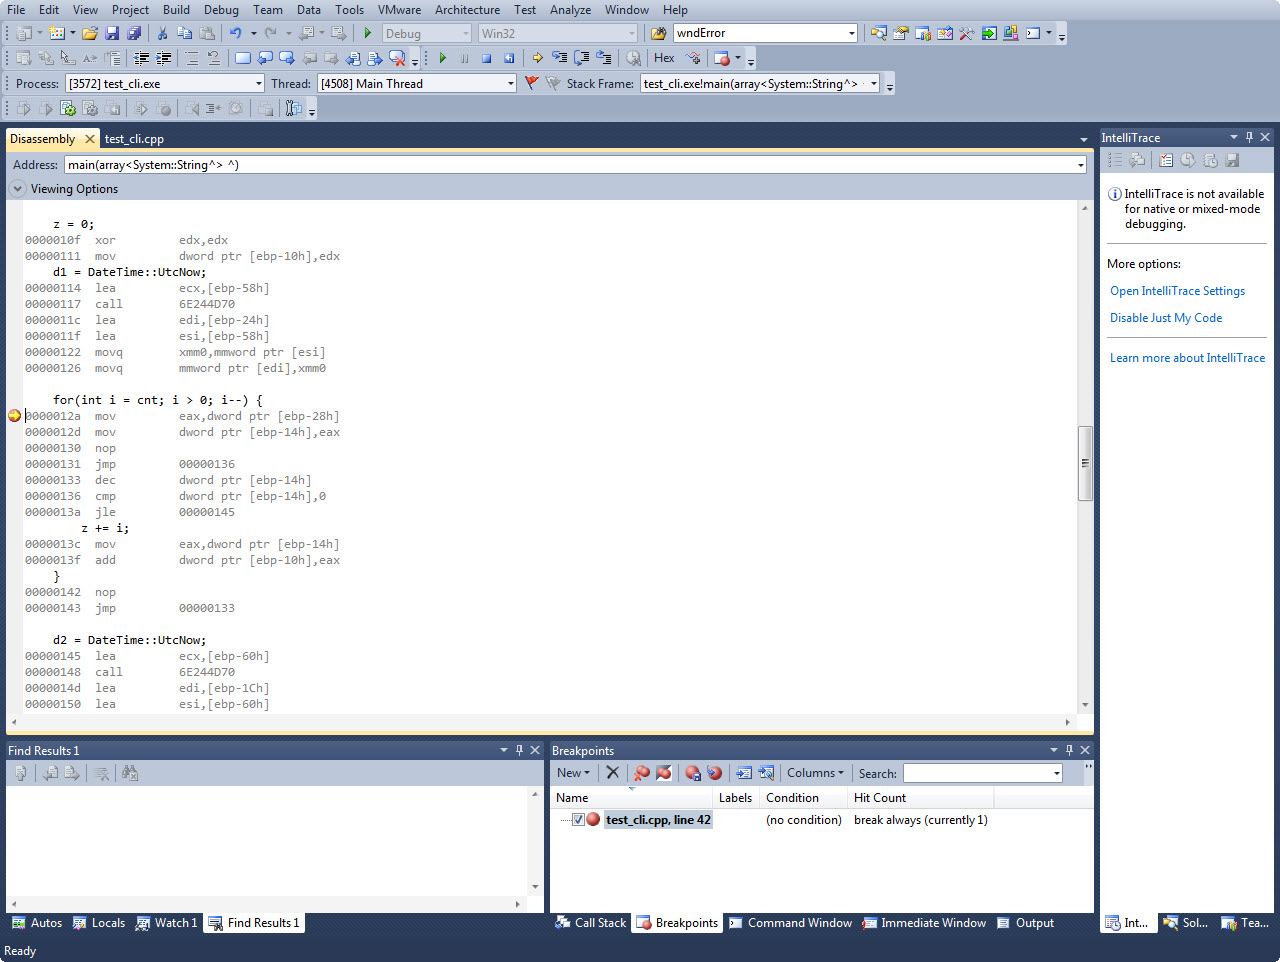
Task: Click the disassembly vertical scrollbar thumb
Action: pyautogui.click(x=1085, y=463)
